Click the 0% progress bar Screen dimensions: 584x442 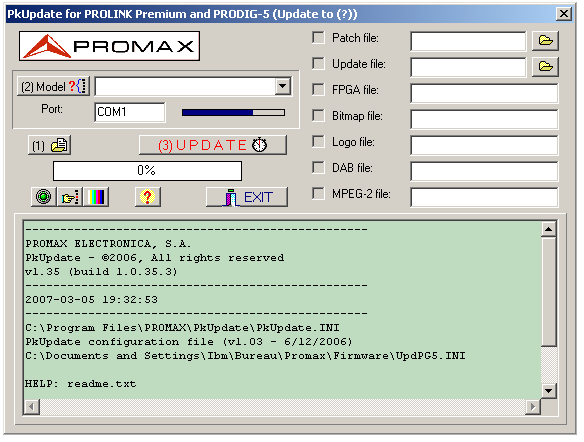pyautogui.click(x=147, y=171)
